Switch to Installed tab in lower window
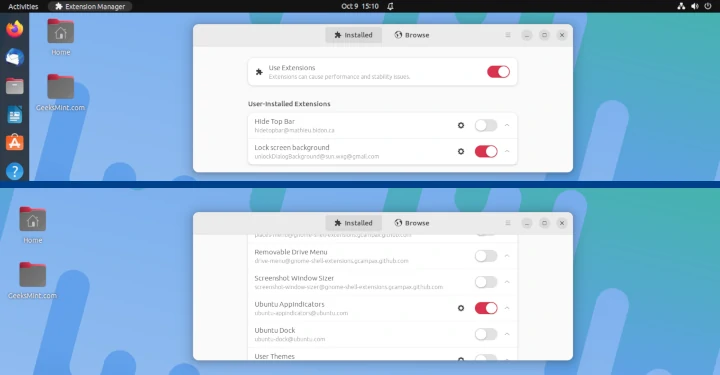This screenshot has width=720, height=375. click(x=353, y=223)
